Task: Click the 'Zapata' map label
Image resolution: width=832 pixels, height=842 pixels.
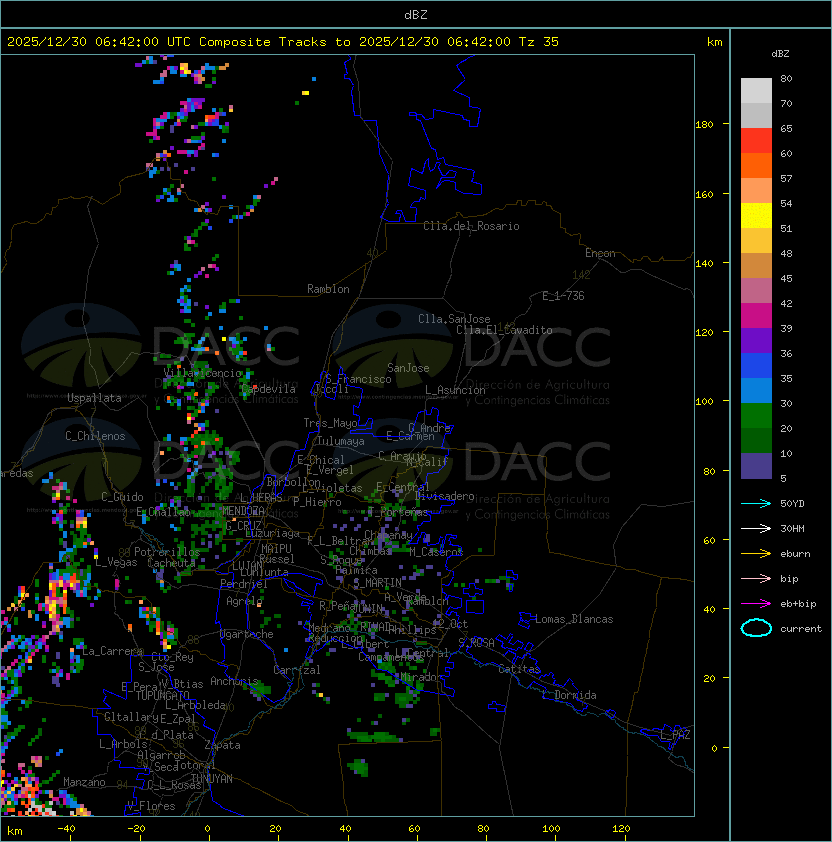Action: (x=222, y=745)
